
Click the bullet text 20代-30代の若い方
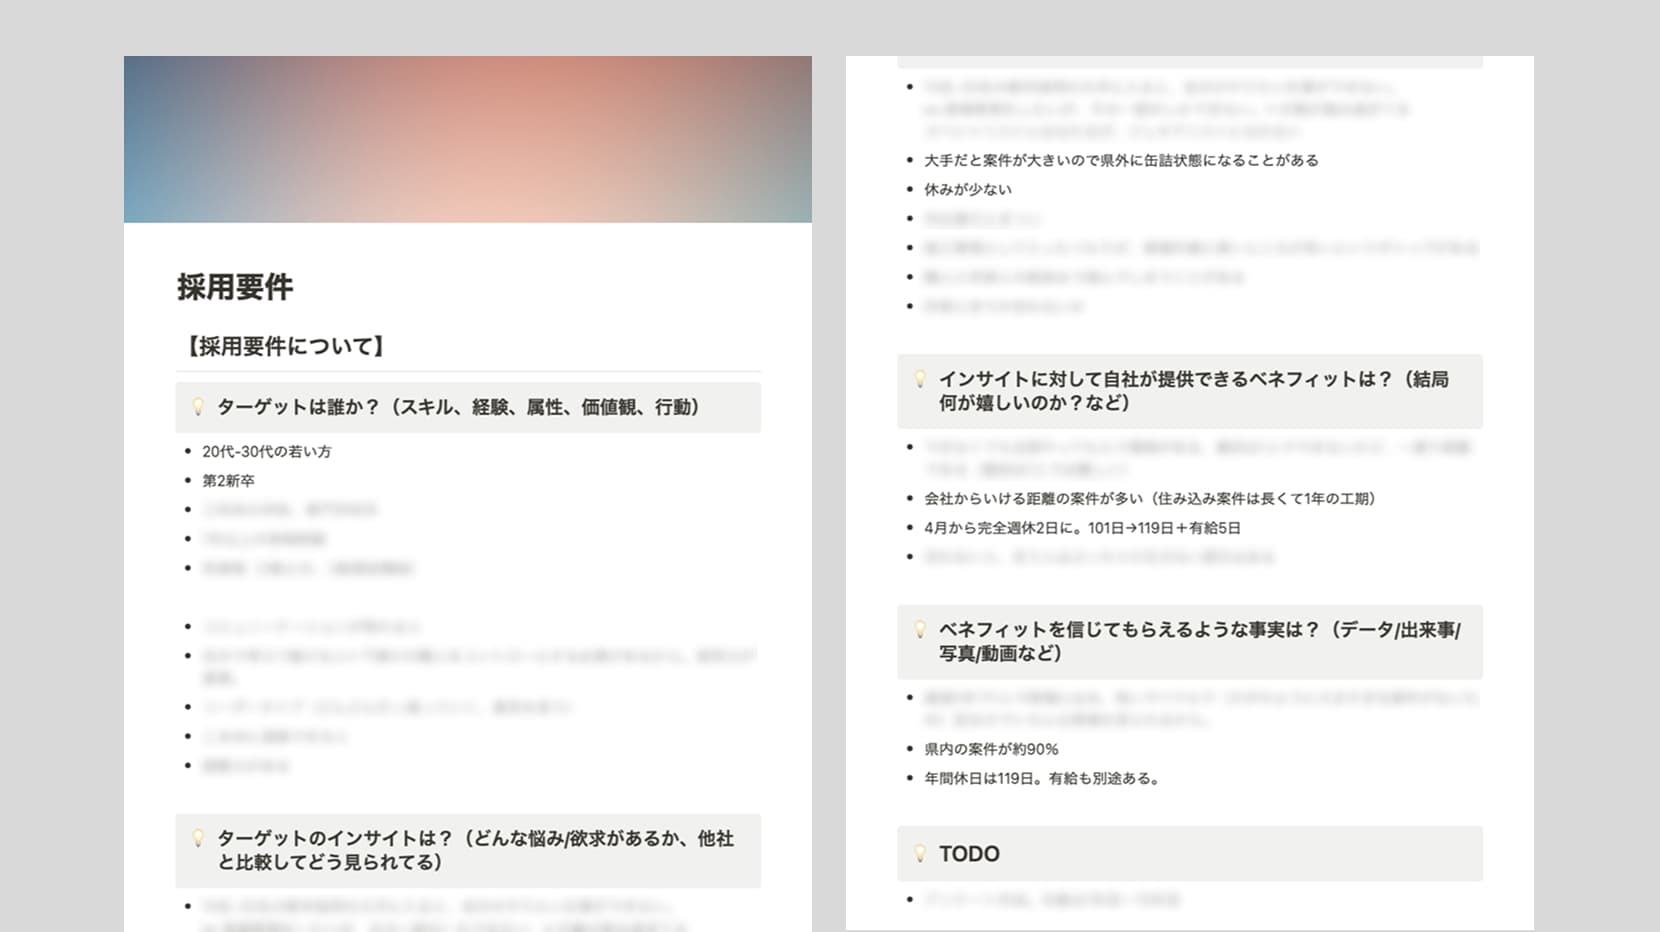(x=267, y=451)
